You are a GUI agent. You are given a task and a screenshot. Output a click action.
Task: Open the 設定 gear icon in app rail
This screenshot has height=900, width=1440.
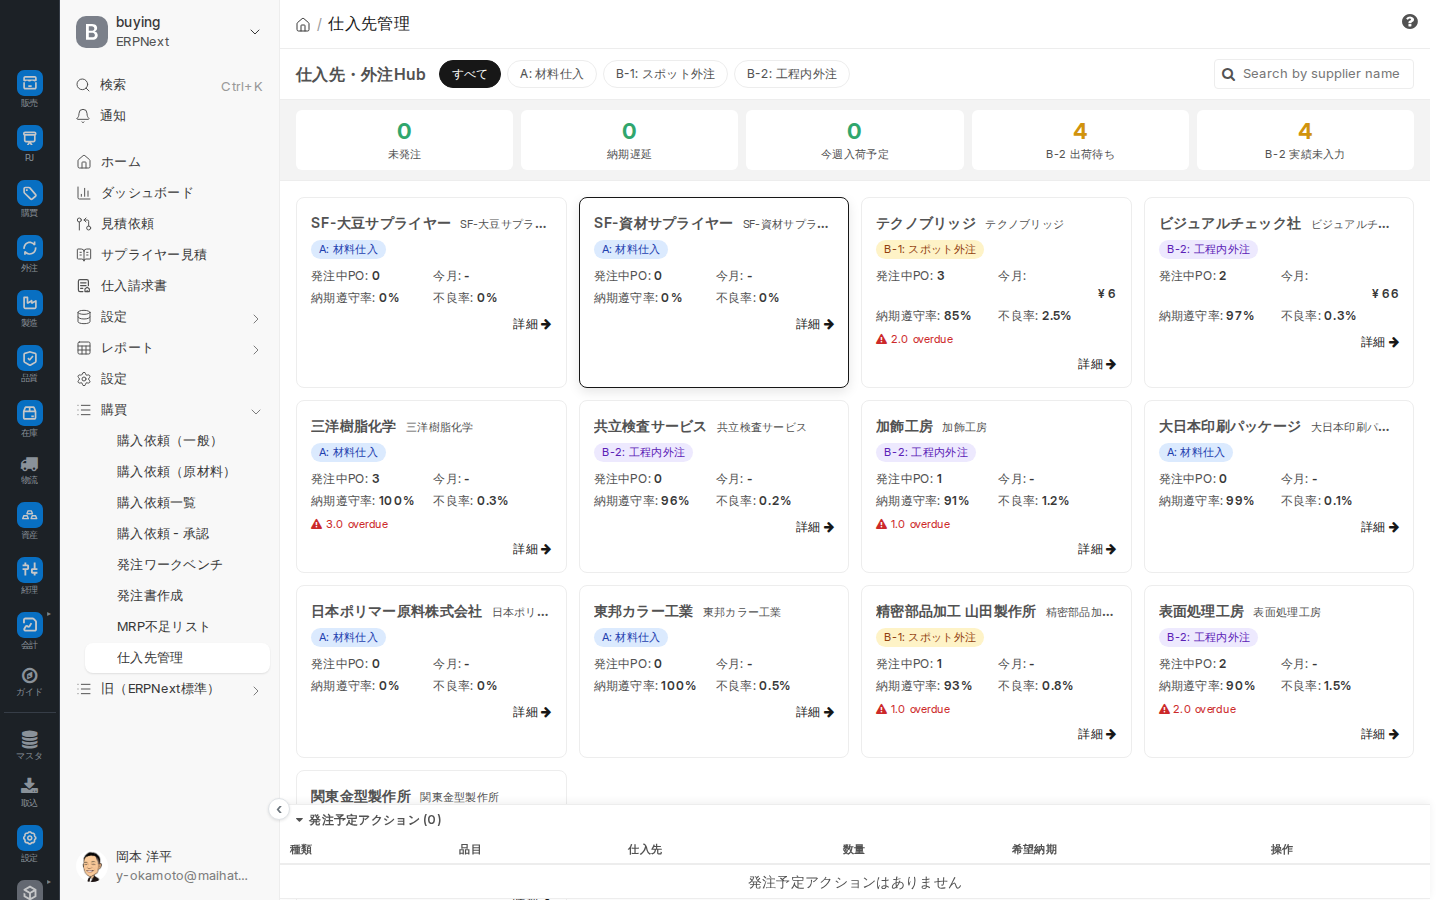pyautogui.click(x=30, y=838)
